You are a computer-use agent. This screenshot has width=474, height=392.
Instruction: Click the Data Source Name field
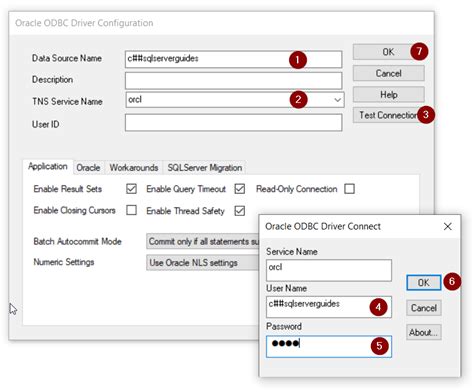(233, 59)
